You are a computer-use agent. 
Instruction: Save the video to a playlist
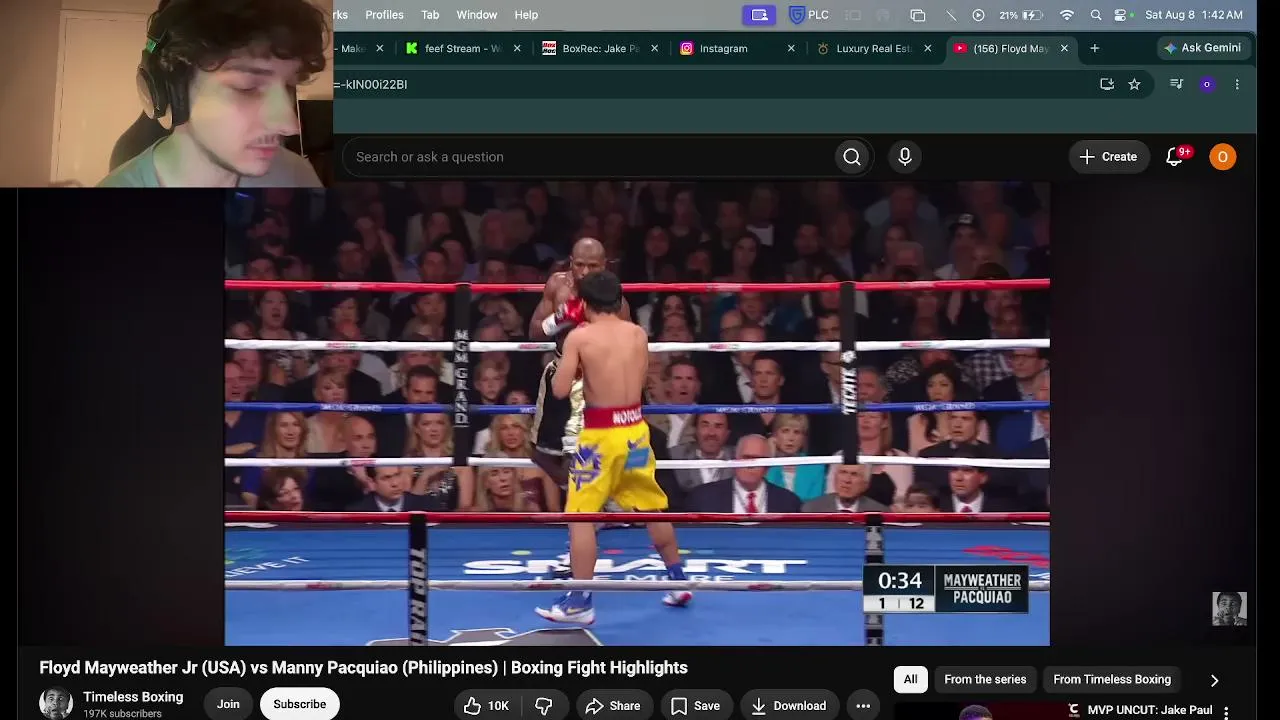click(x=695, y=706)
